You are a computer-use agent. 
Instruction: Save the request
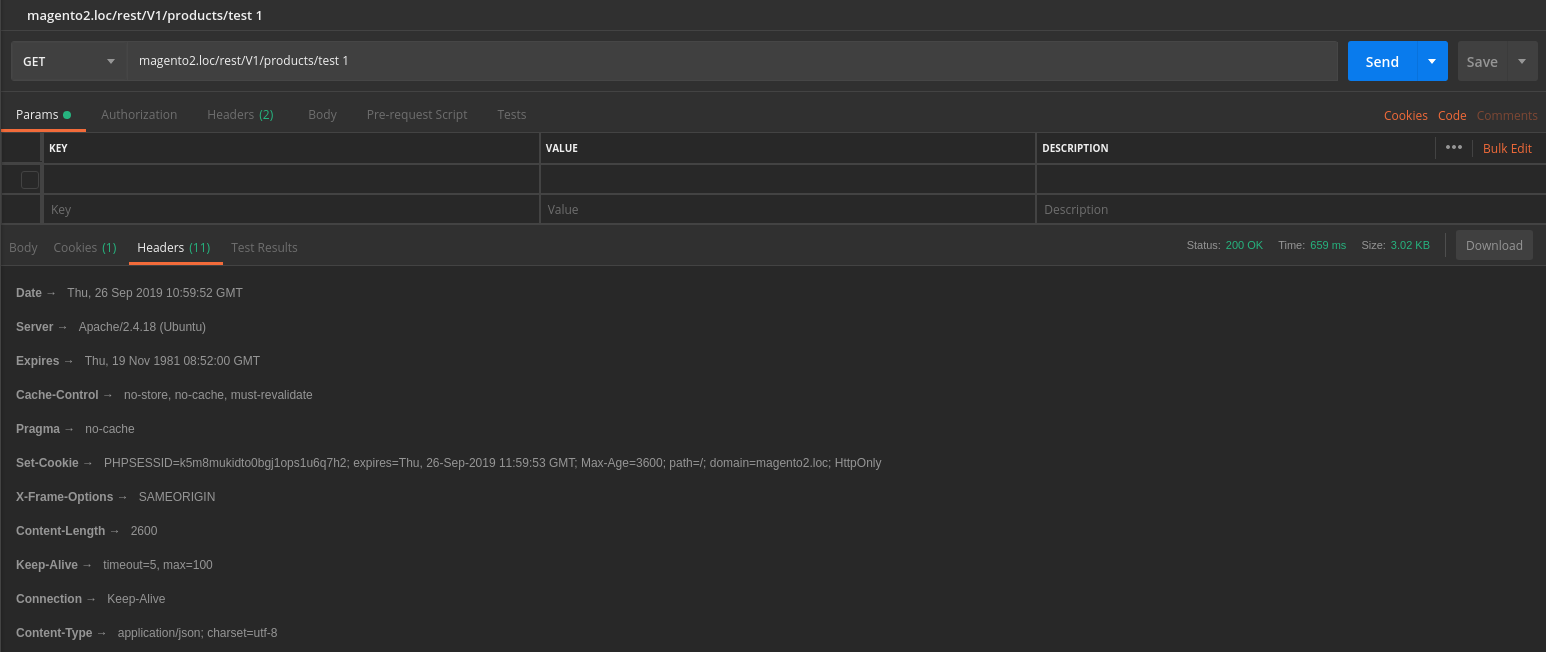pyautogui.click(x=1481, y=61)
